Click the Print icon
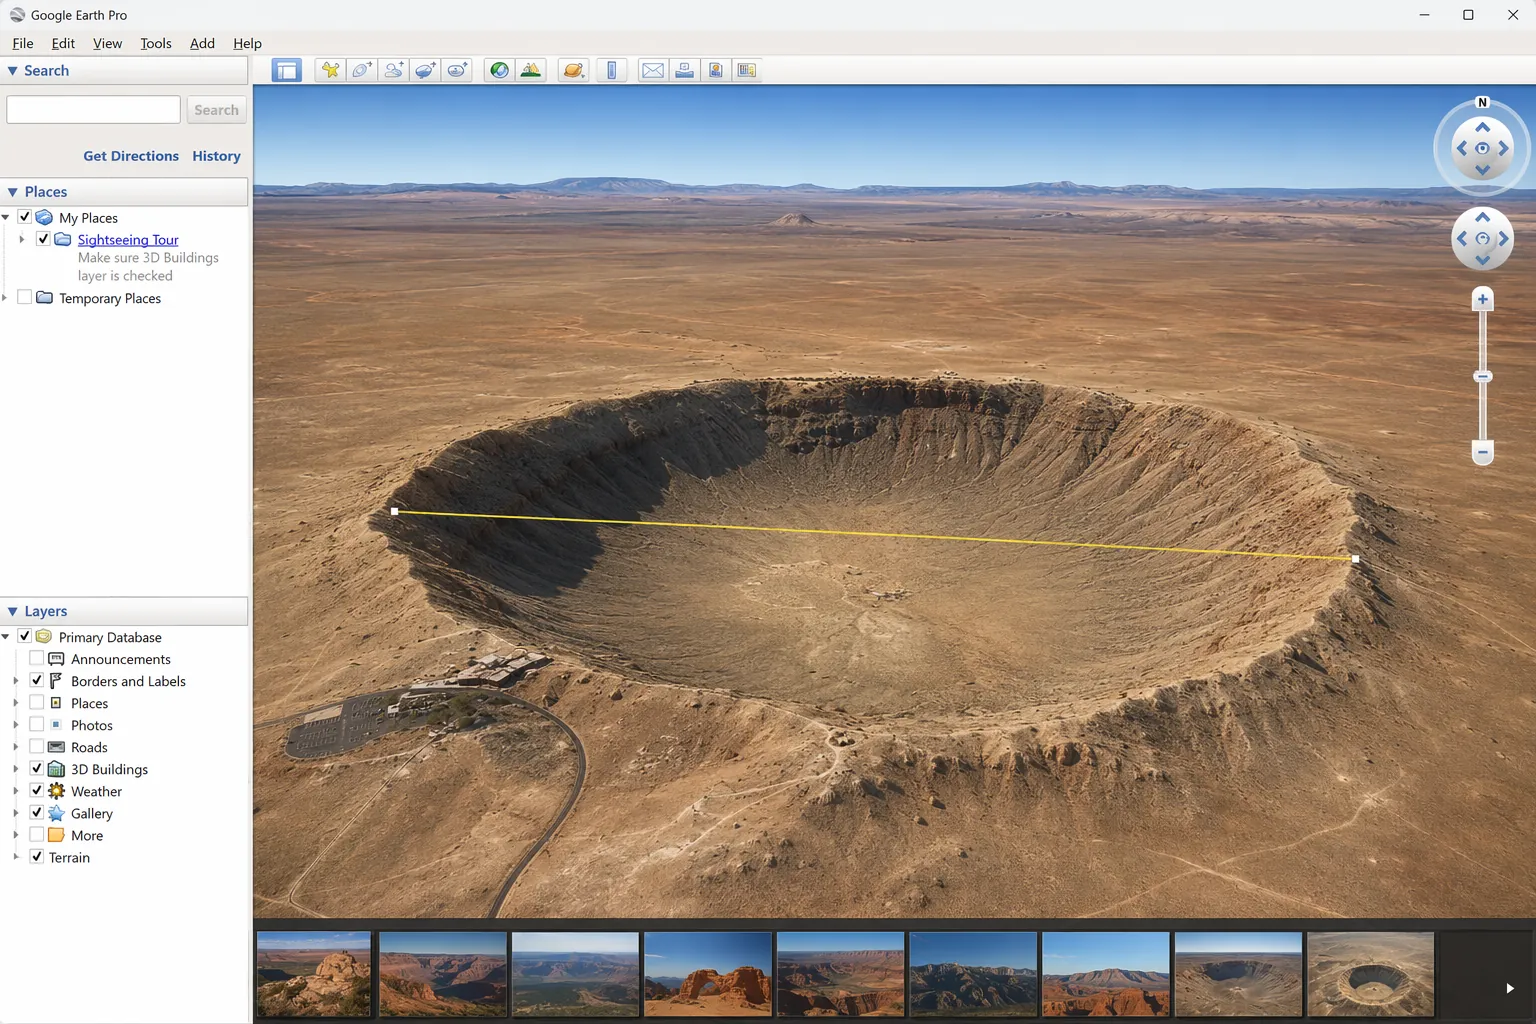Screen dimensions: 1536x1024 click(684, 70)
